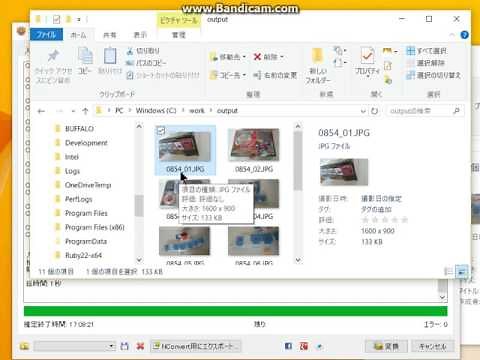Screen dimensions: 480x360
Task: Collapse the ribbon with the chevron
Action: 452,35
